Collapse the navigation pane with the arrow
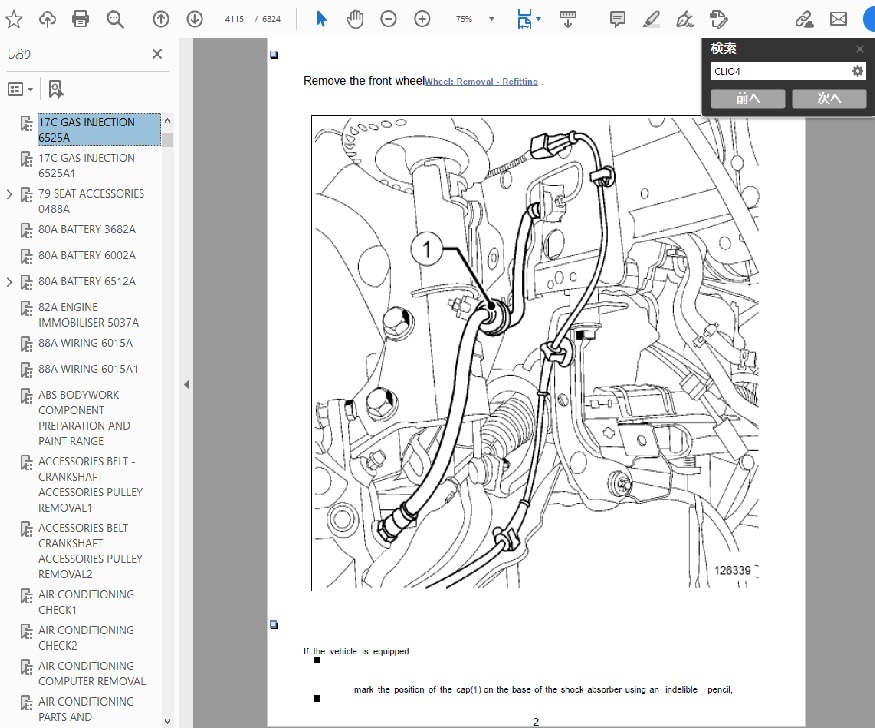The image size is (875, 728). [186, 384]
